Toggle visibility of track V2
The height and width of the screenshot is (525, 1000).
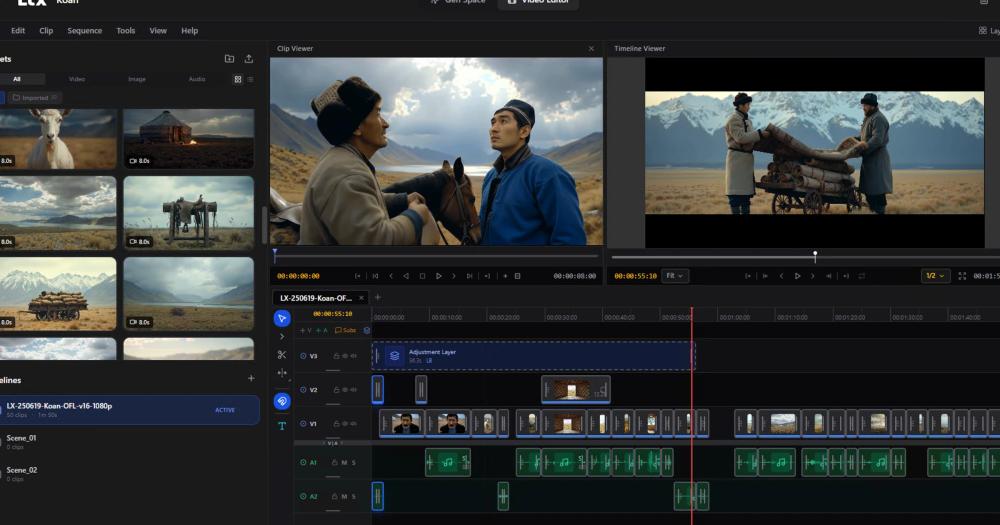[345, 390]
